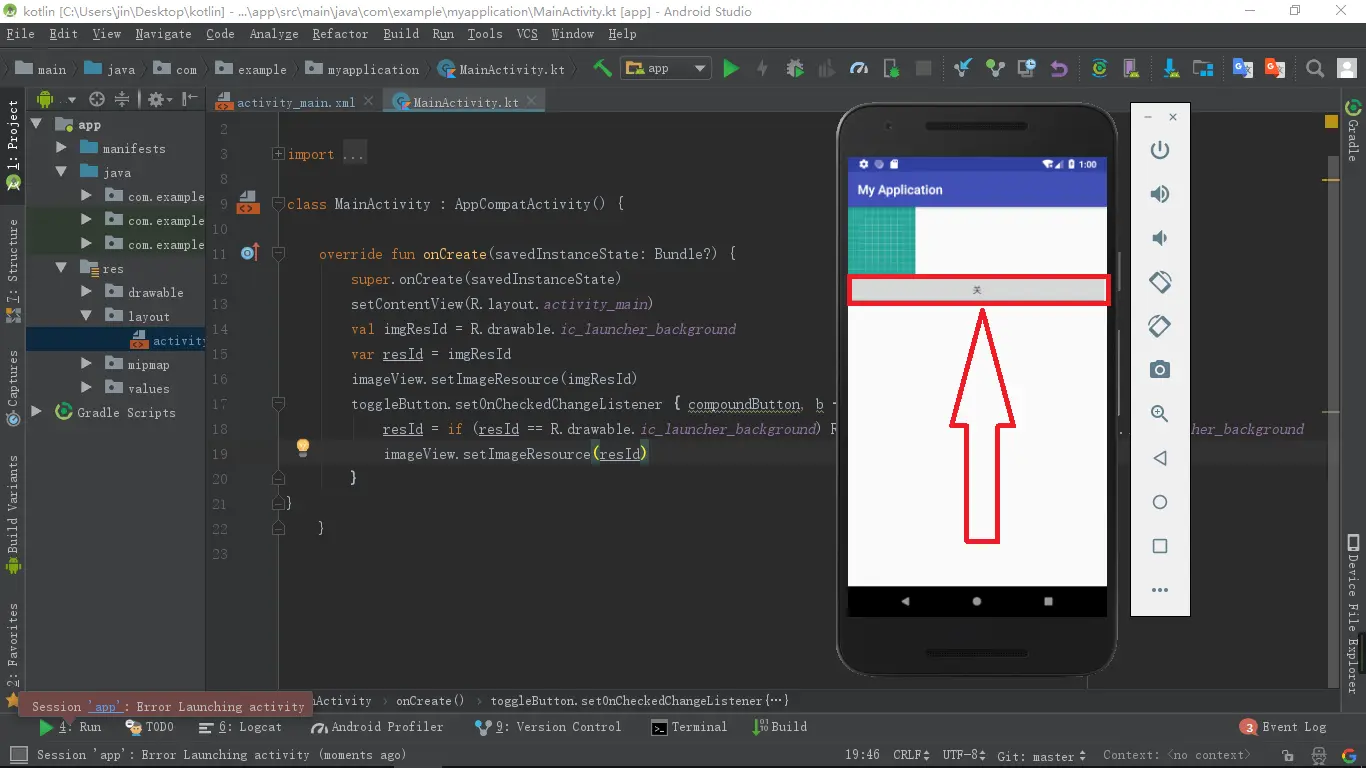
Task: Expand the folded import block
Action: tap(278, 154)
